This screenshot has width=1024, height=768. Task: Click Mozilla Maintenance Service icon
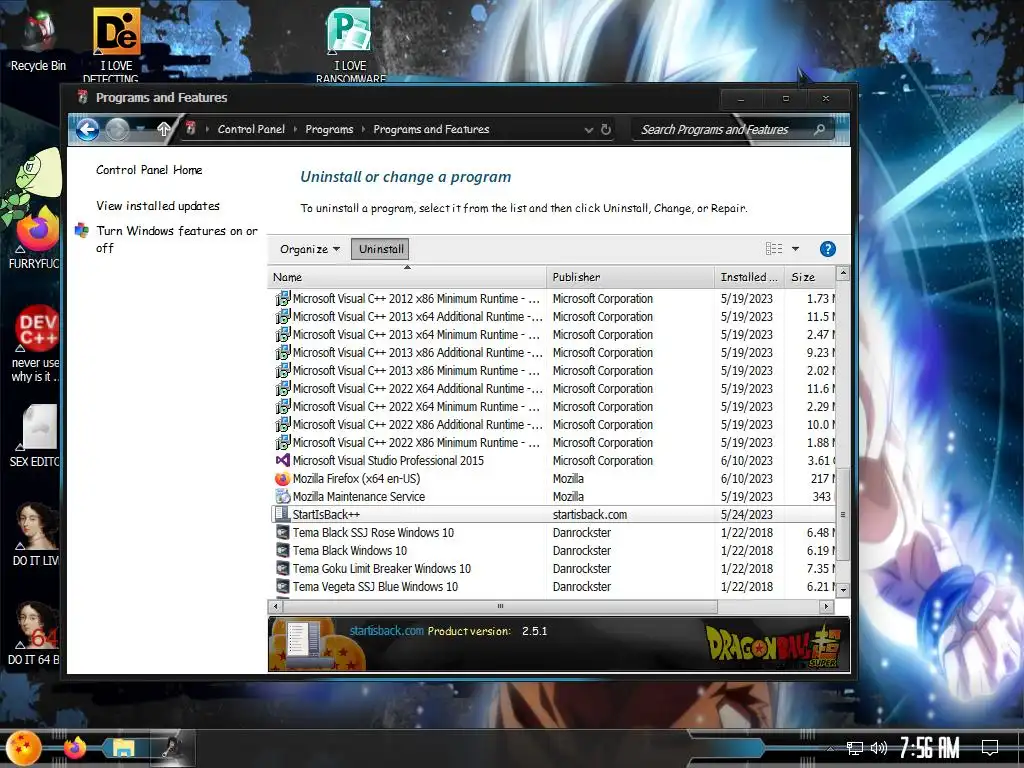[282, 496]
